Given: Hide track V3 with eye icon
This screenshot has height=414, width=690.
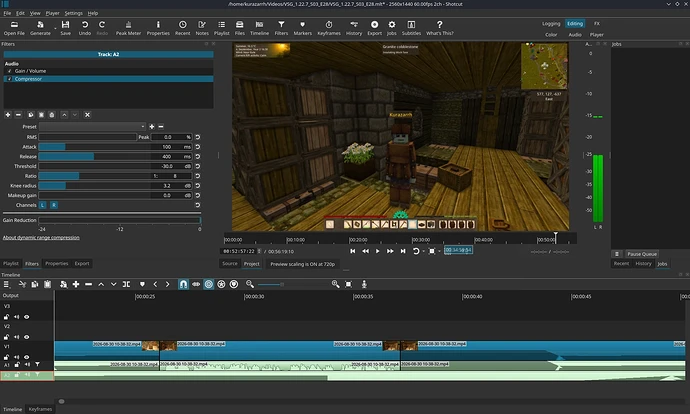Looking at the screenshot, I should tap(27, 317).
